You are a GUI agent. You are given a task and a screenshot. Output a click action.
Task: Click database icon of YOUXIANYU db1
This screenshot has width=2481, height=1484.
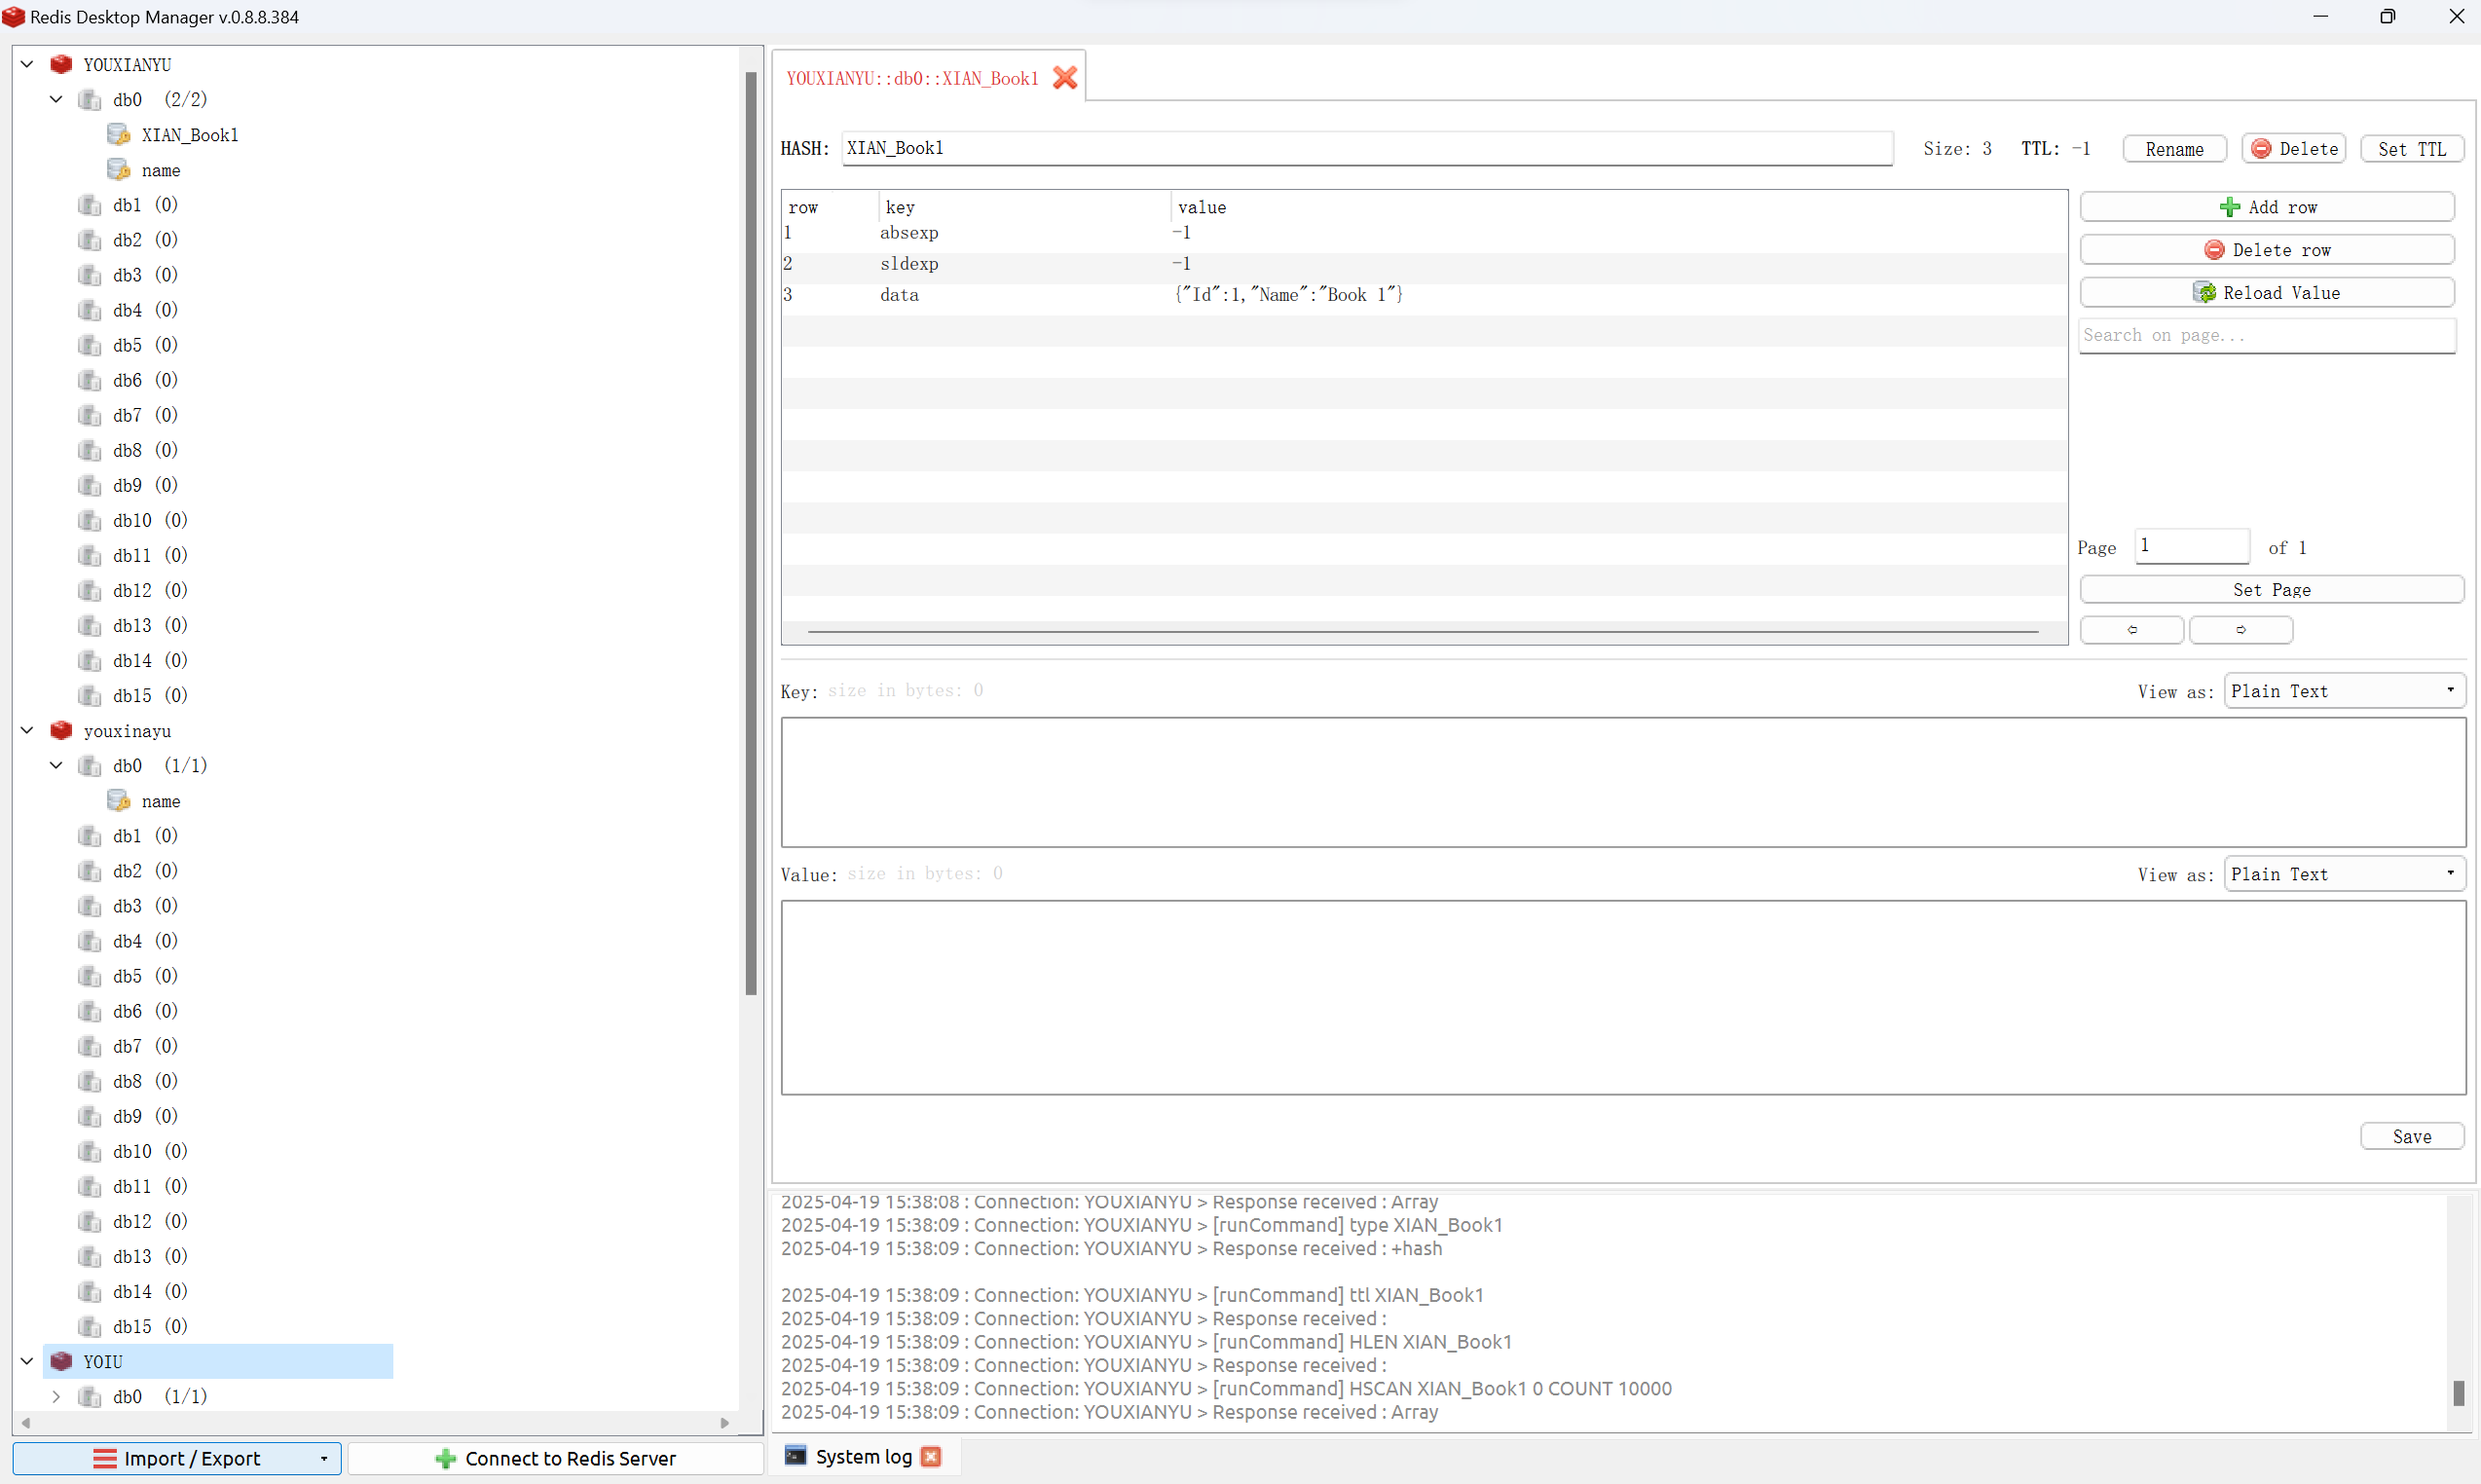(x=90, y=204)
